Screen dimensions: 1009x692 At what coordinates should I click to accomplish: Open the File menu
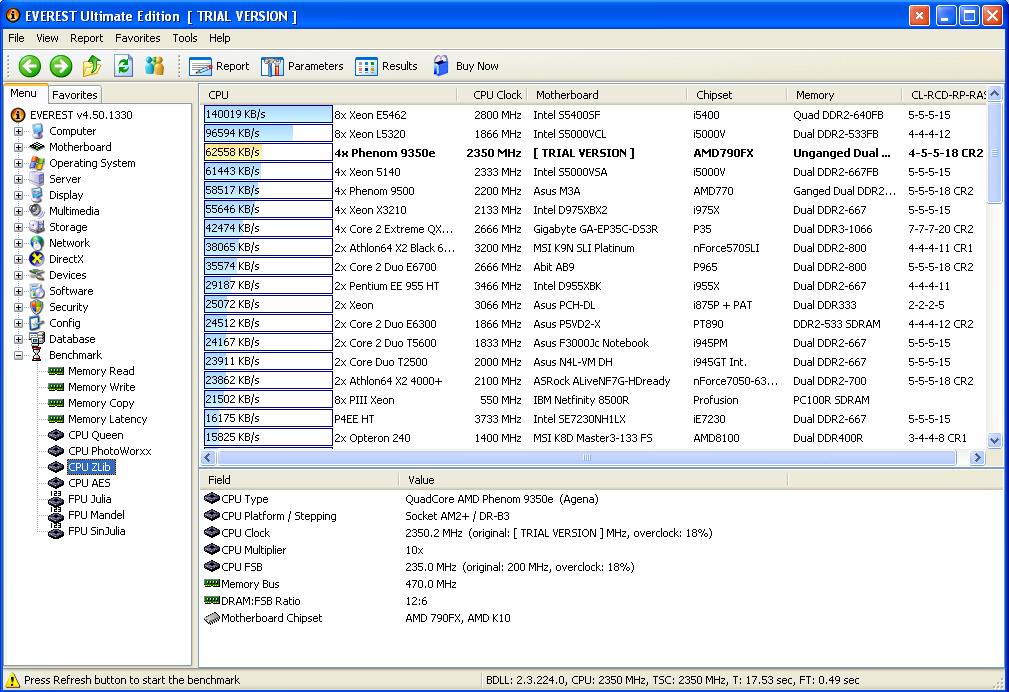pyautogui.click(x=16, y=38)
